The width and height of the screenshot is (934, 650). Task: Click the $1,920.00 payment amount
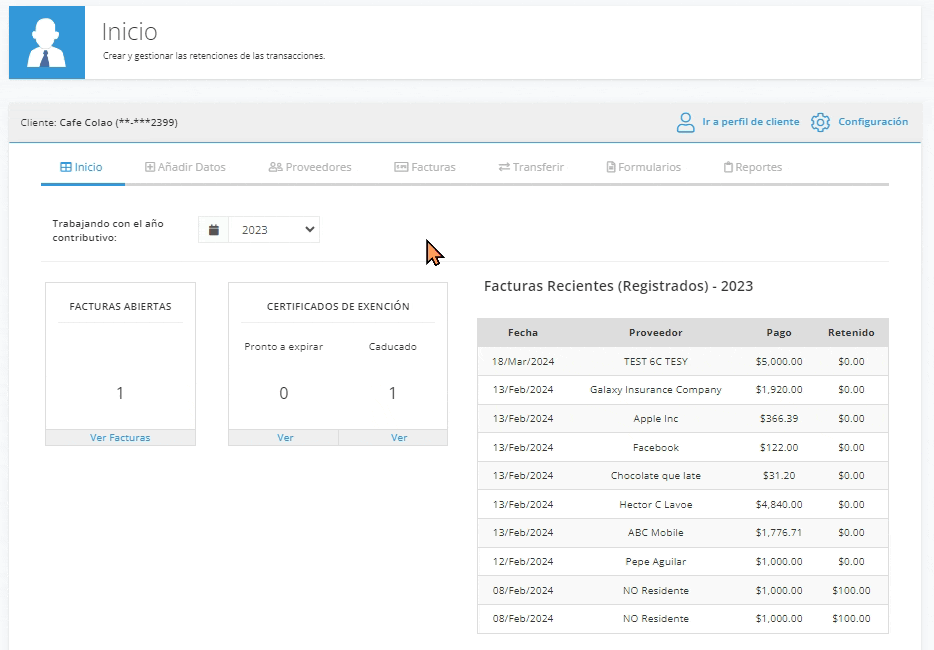click(779, 390)
